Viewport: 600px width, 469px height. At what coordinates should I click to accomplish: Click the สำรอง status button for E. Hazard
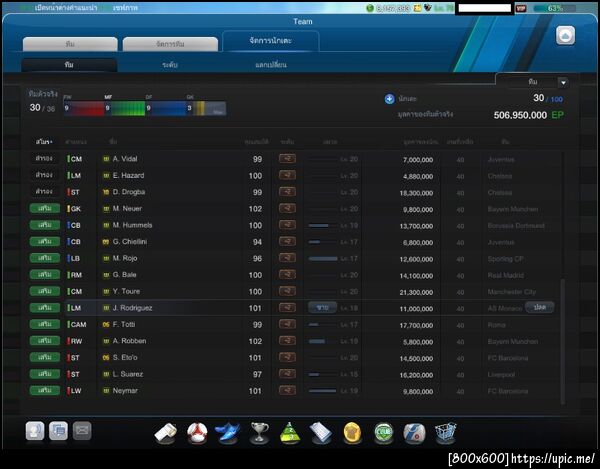pos(44,175)
